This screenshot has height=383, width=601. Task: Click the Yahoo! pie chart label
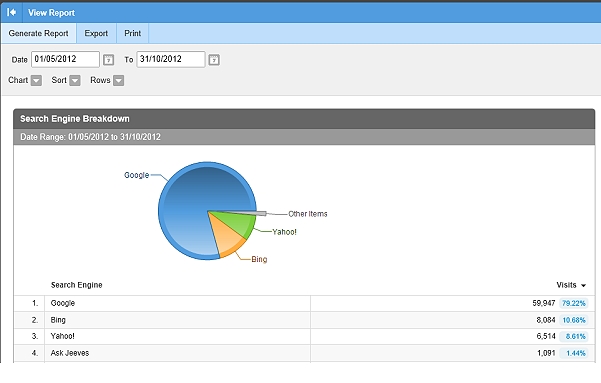pos(284,232)
